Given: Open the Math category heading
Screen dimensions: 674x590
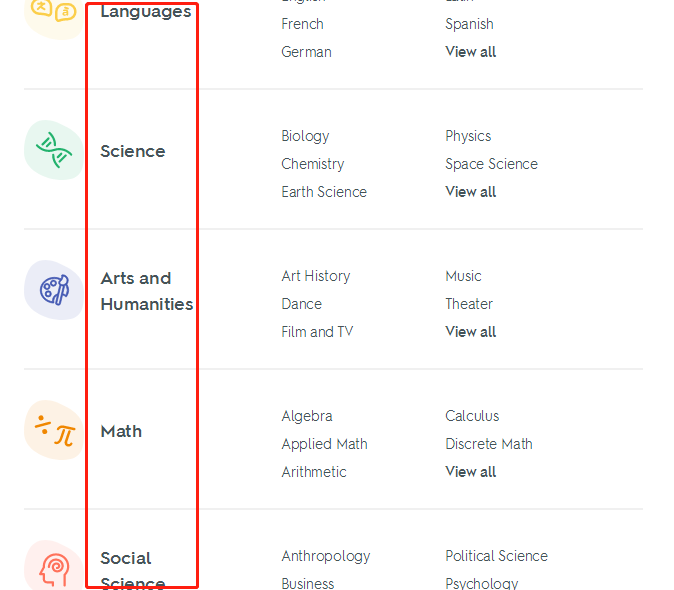Looking at the screenshot, I should click(121, 431).
